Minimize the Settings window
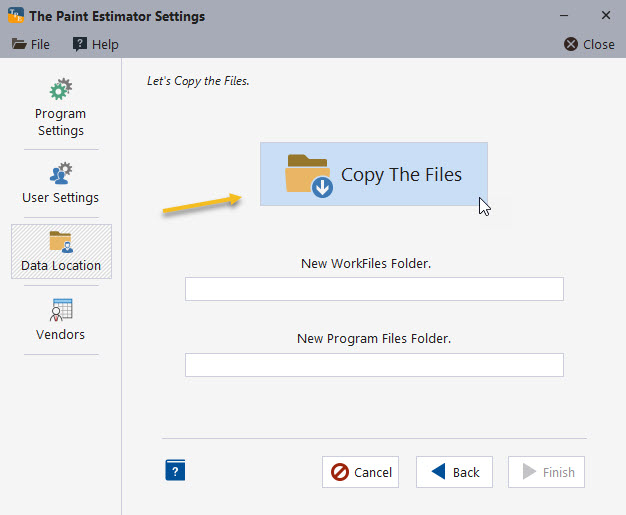The image size is (626, 515). click(564, 16)
